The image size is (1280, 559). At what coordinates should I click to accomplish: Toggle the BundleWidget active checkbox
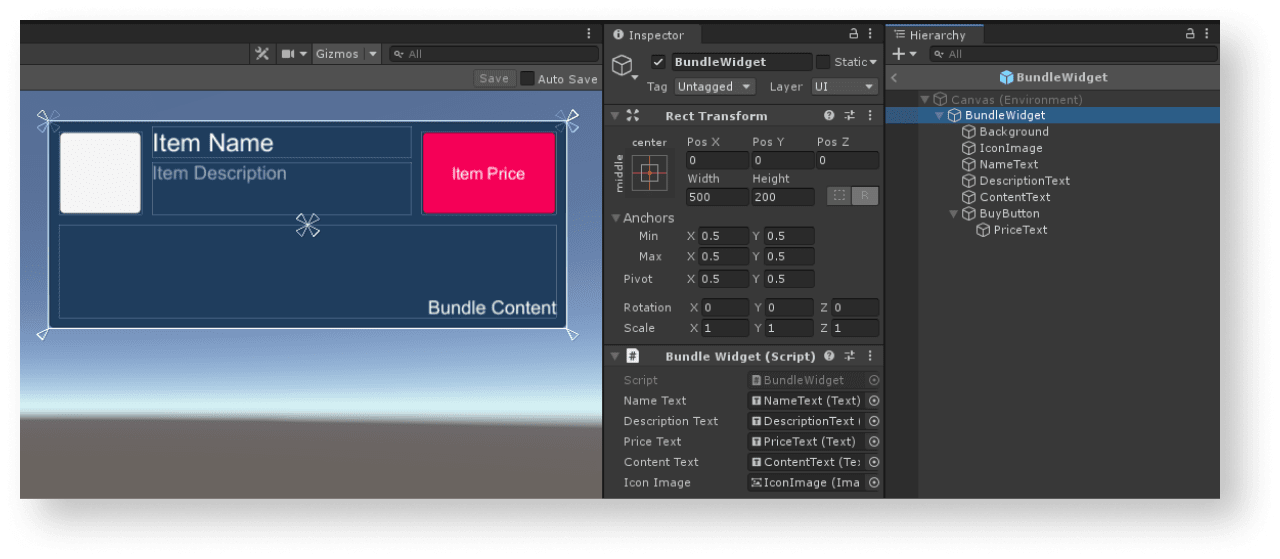pos(658,62)
